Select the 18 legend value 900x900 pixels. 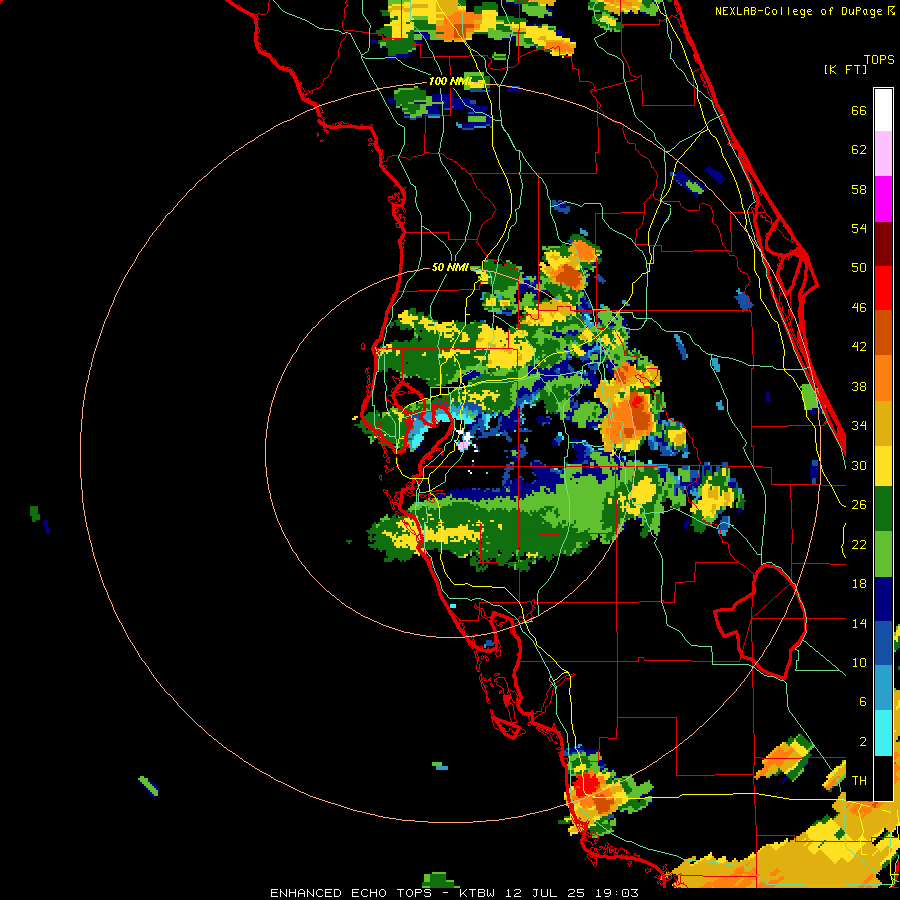point(859,584)
